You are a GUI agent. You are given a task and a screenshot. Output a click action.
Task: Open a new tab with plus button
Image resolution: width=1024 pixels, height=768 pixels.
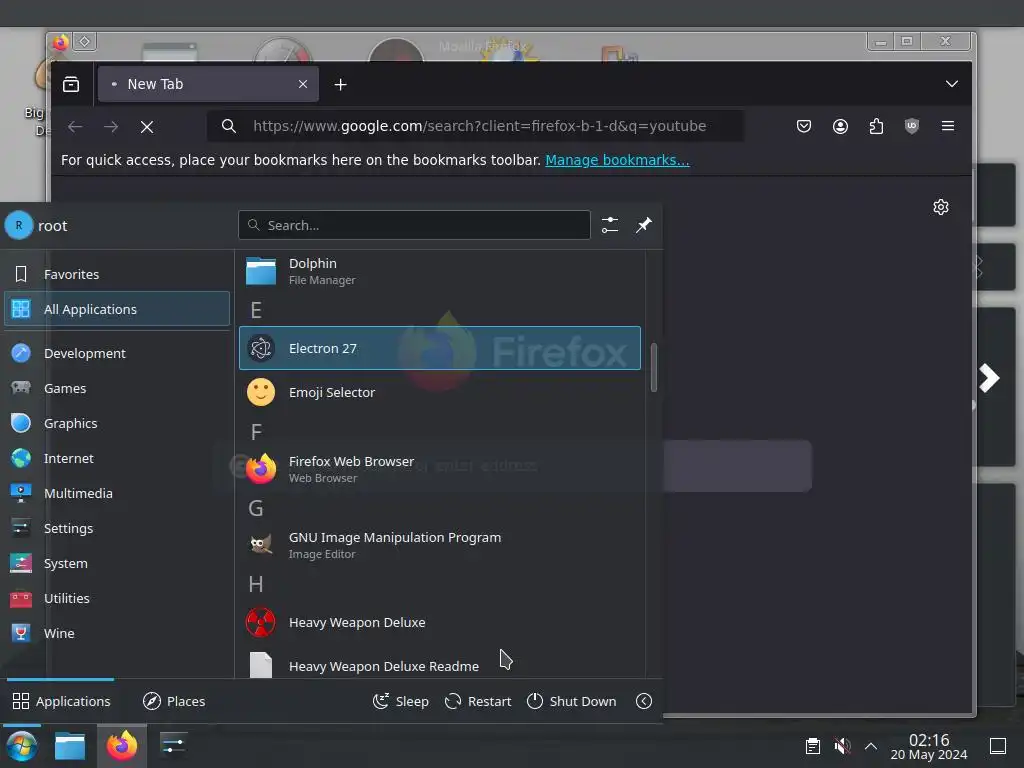(x=340, y=84)
